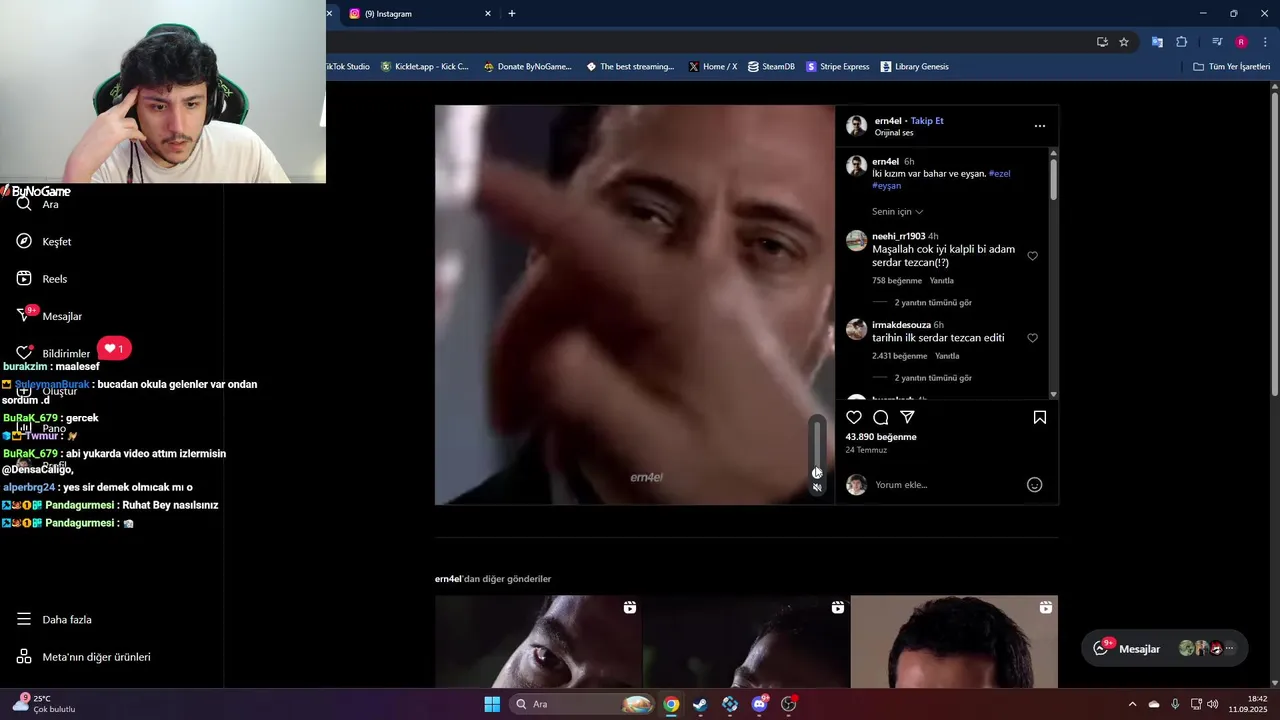
Task: Expand replies under neehi_rr1903 comment
Action: point(933,302)
